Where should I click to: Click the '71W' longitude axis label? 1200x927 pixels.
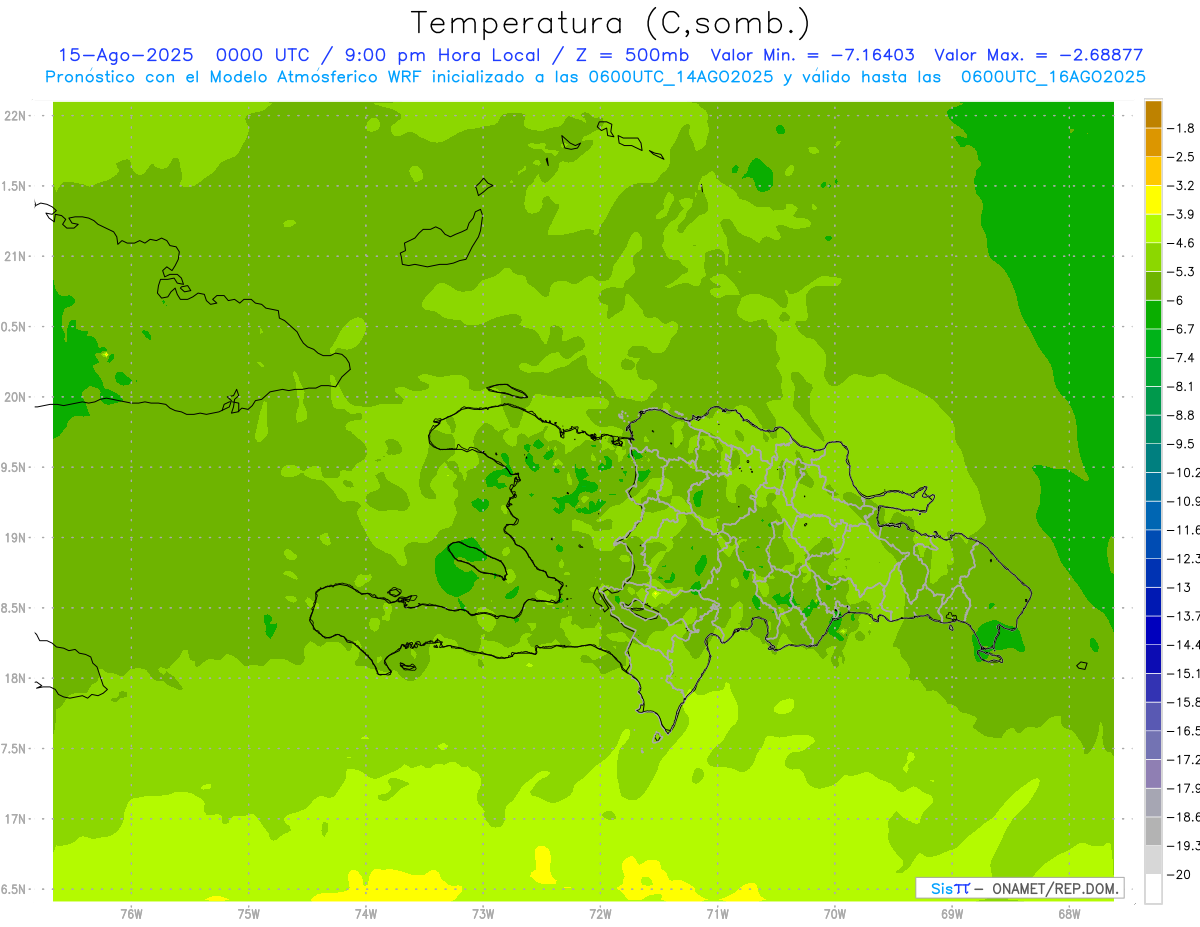click(717, 914)
